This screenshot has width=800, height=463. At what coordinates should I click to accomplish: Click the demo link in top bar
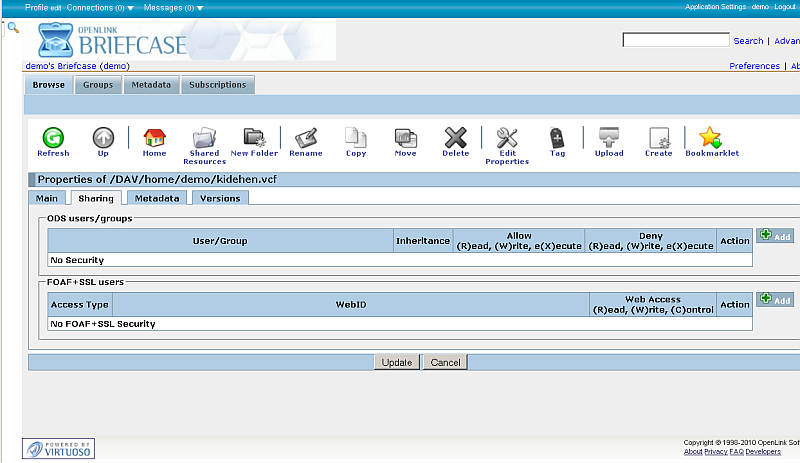click(x=760, y=7)
